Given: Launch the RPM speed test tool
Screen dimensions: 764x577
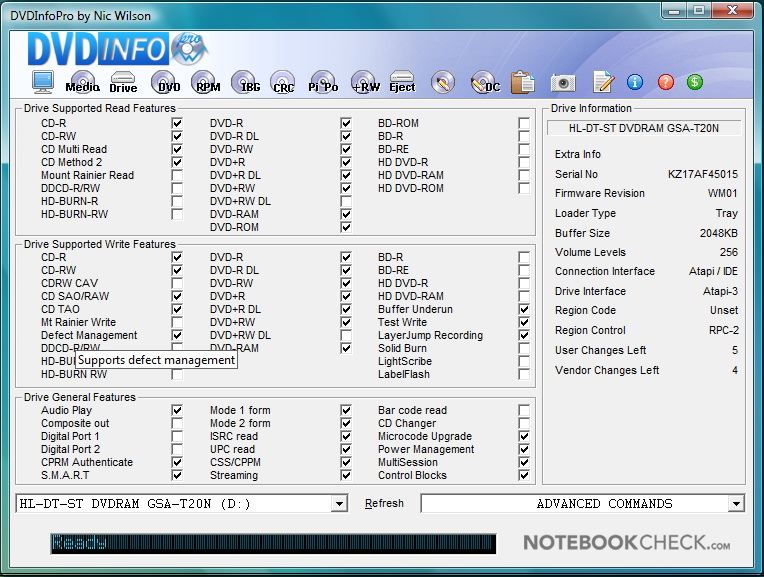Looking at the screenshot, I should [207, 82].
